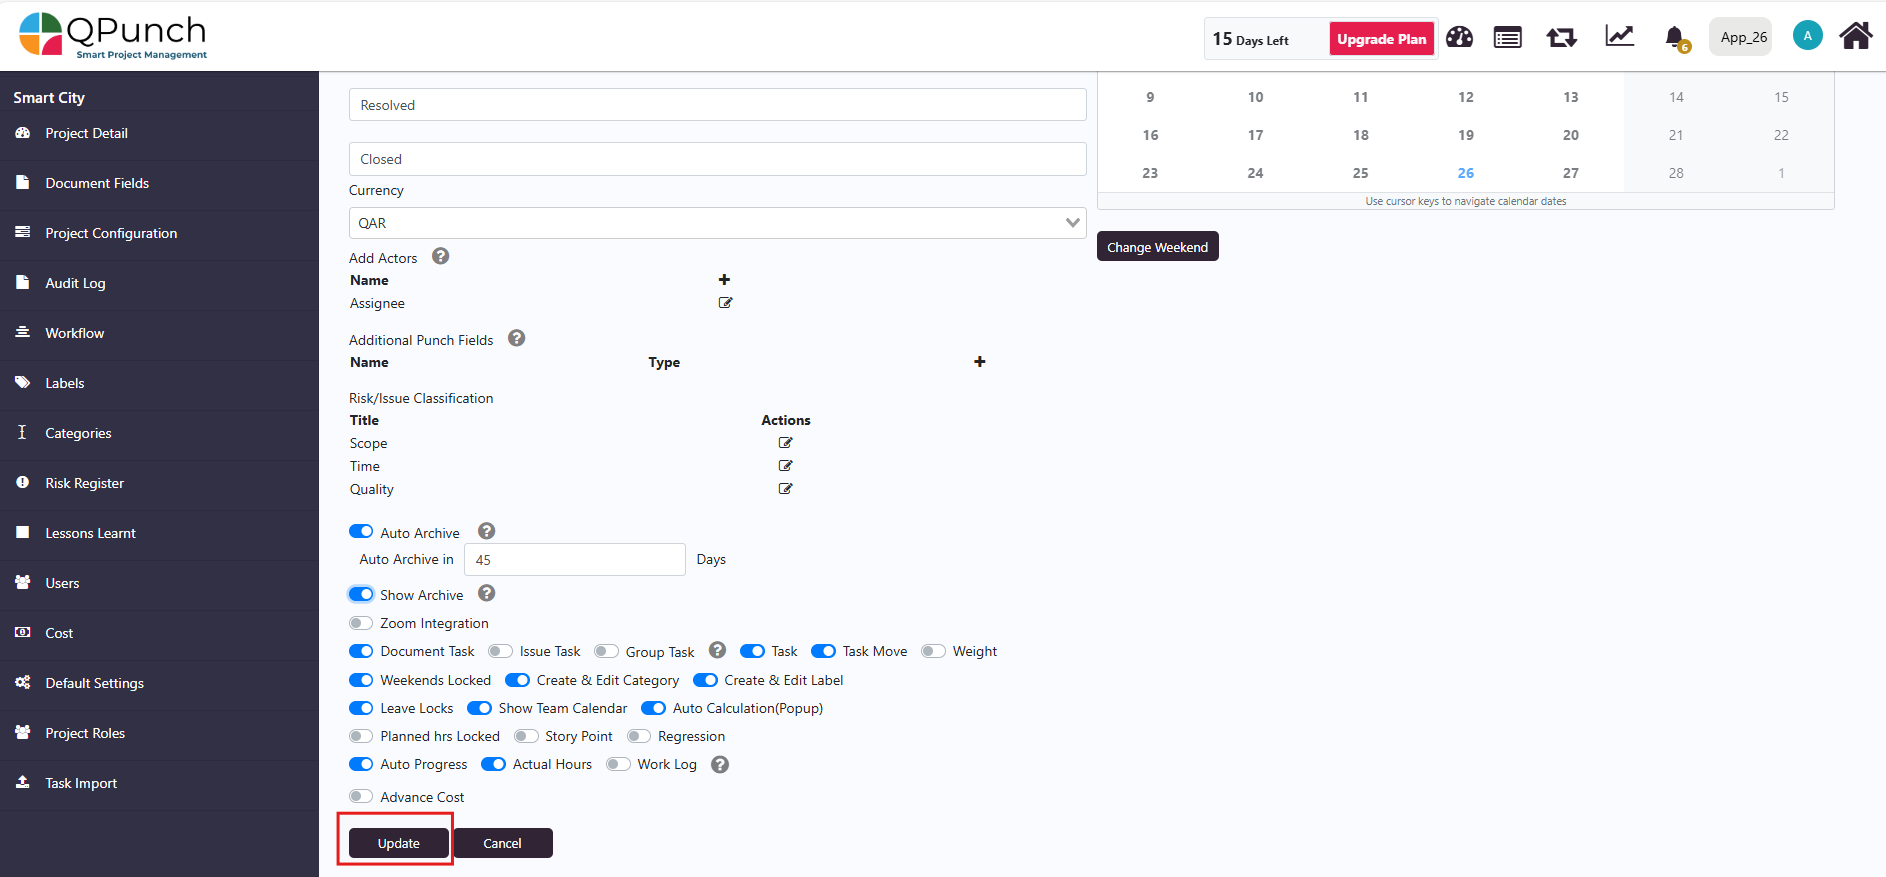Toggle Create & Edit Category switch
Viewport: 1886px width, 877px height.
(x=518, y=680)
